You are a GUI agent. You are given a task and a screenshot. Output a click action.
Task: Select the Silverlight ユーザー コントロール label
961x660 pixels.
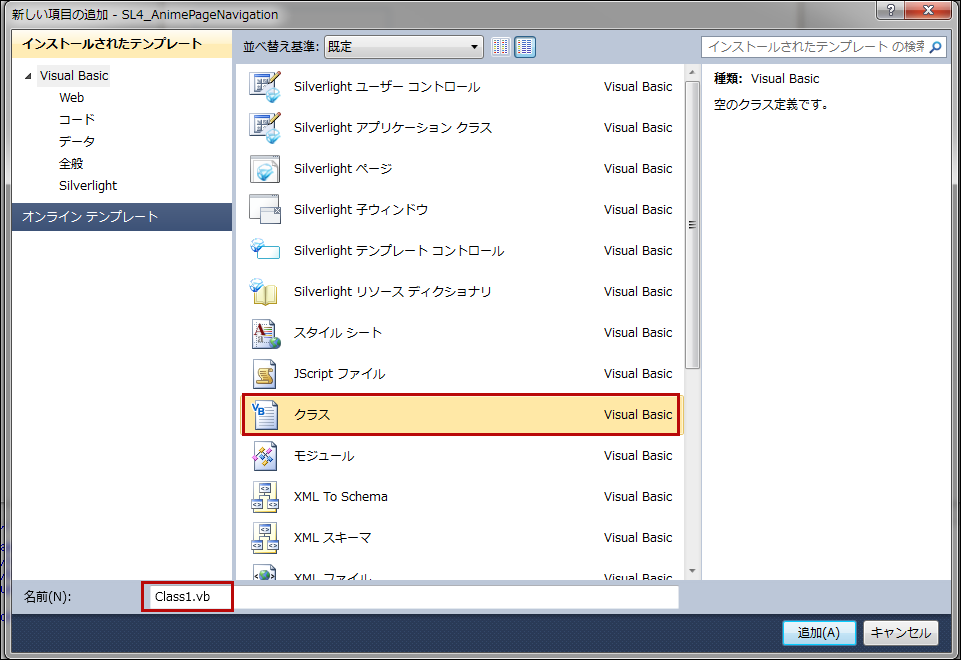387,87
